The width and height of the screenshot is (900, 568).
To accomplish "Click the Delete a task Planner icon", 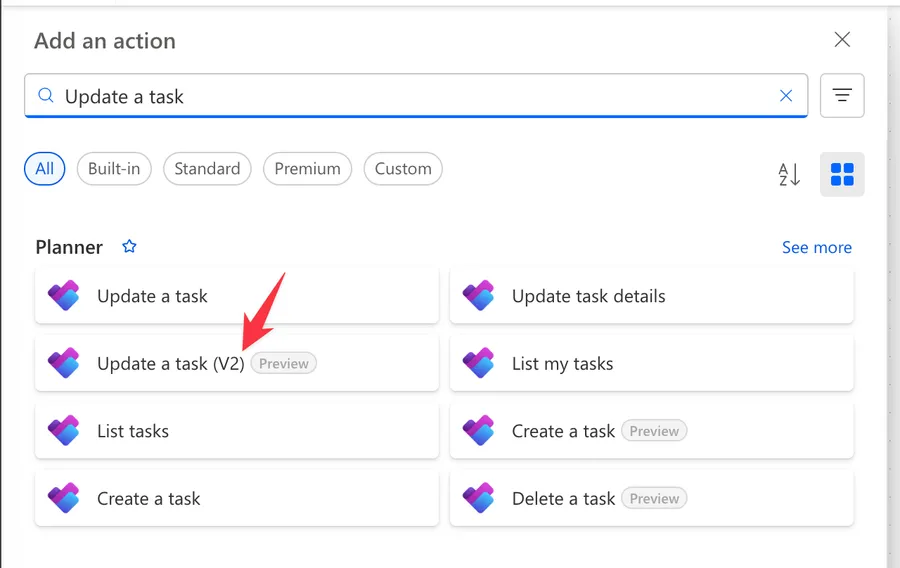I will pyautogui.click(x=479, y=498).
